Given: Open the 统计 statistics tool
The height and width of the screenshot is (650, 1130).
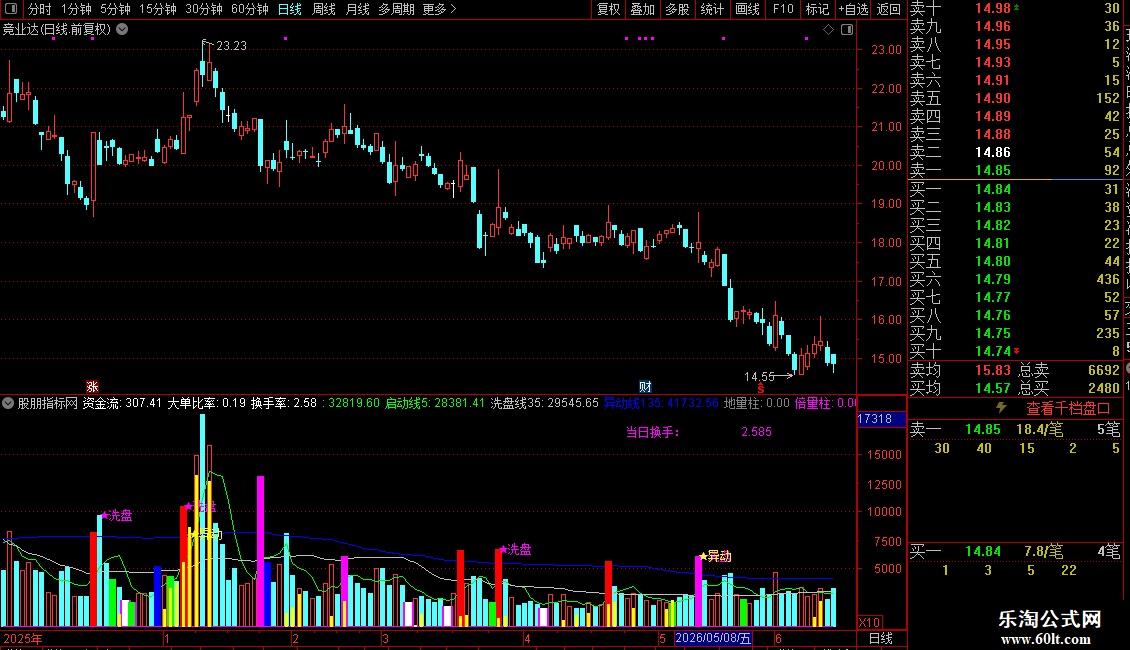Looking at the screenshot, I should [x=712, y=9].
